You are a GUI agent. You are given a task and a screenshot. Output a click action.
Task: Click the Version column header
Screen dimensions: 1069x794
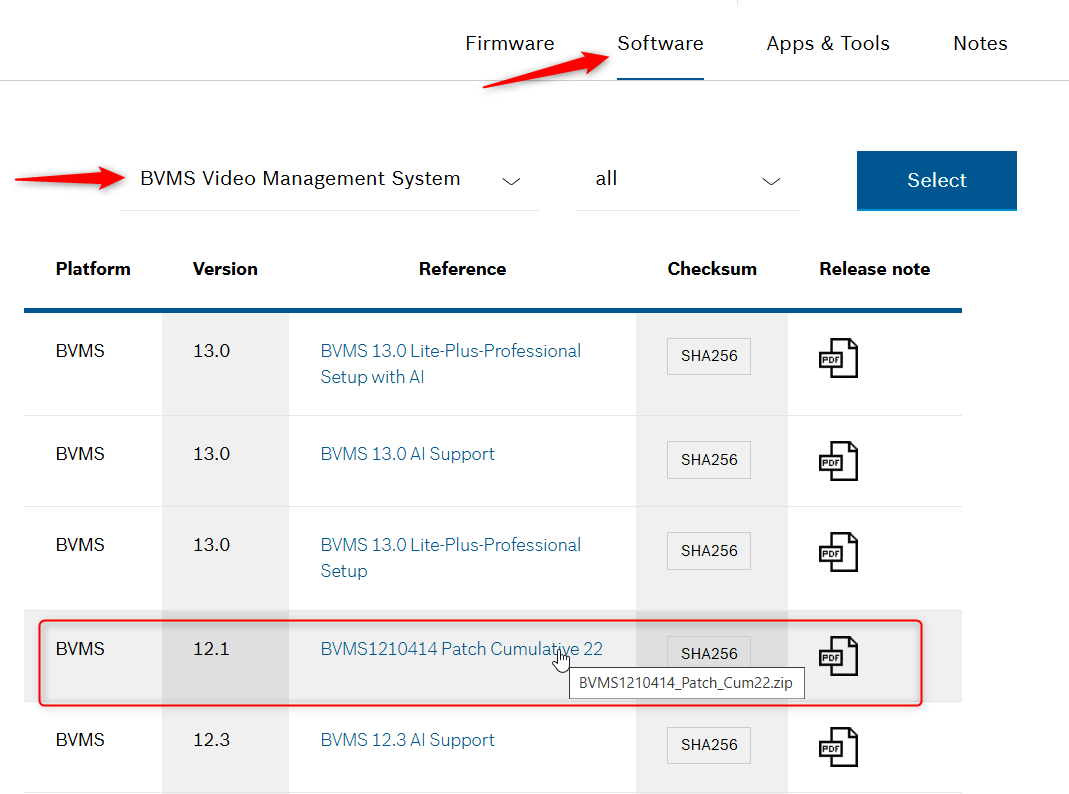[225, 269]
